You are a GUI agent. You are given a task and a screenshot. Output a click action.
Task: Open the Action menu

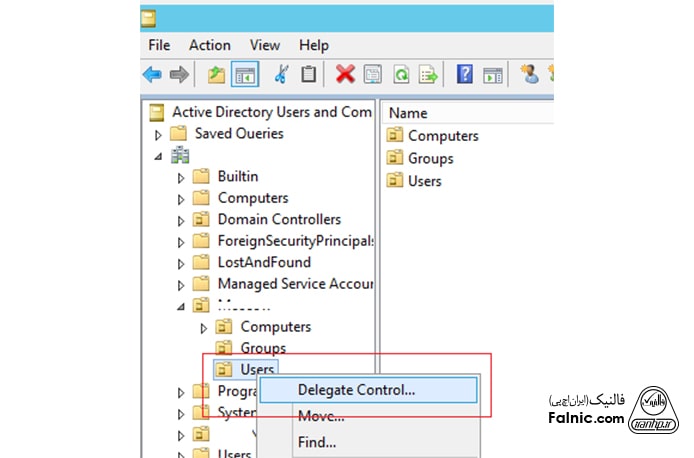pos(209,45)
